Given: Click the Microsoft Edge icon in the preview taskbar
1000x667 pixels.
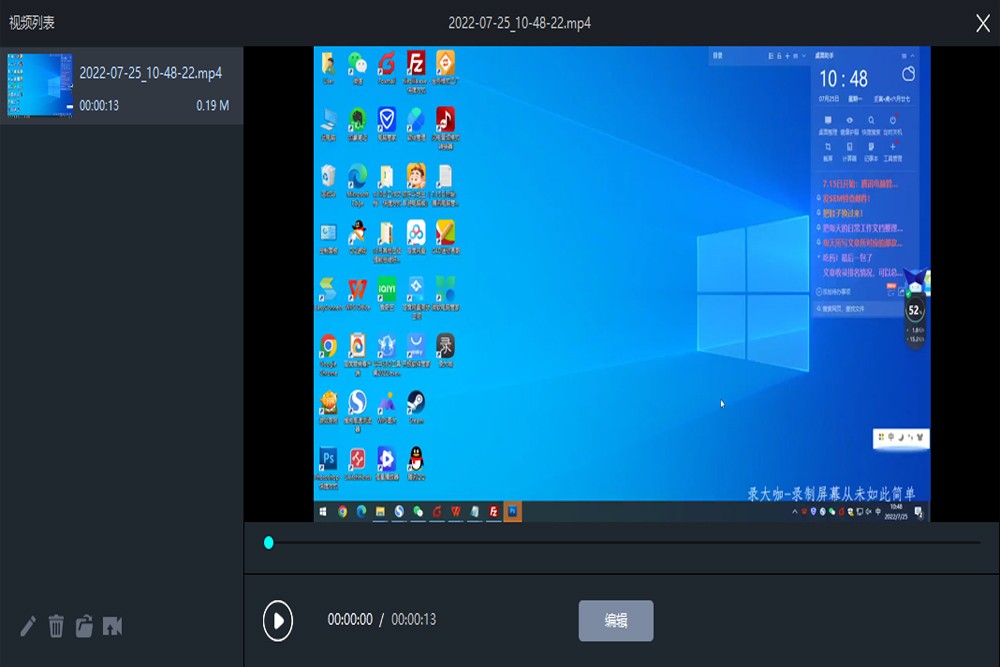Looking at the screenshot, I should tap(360, 510).
